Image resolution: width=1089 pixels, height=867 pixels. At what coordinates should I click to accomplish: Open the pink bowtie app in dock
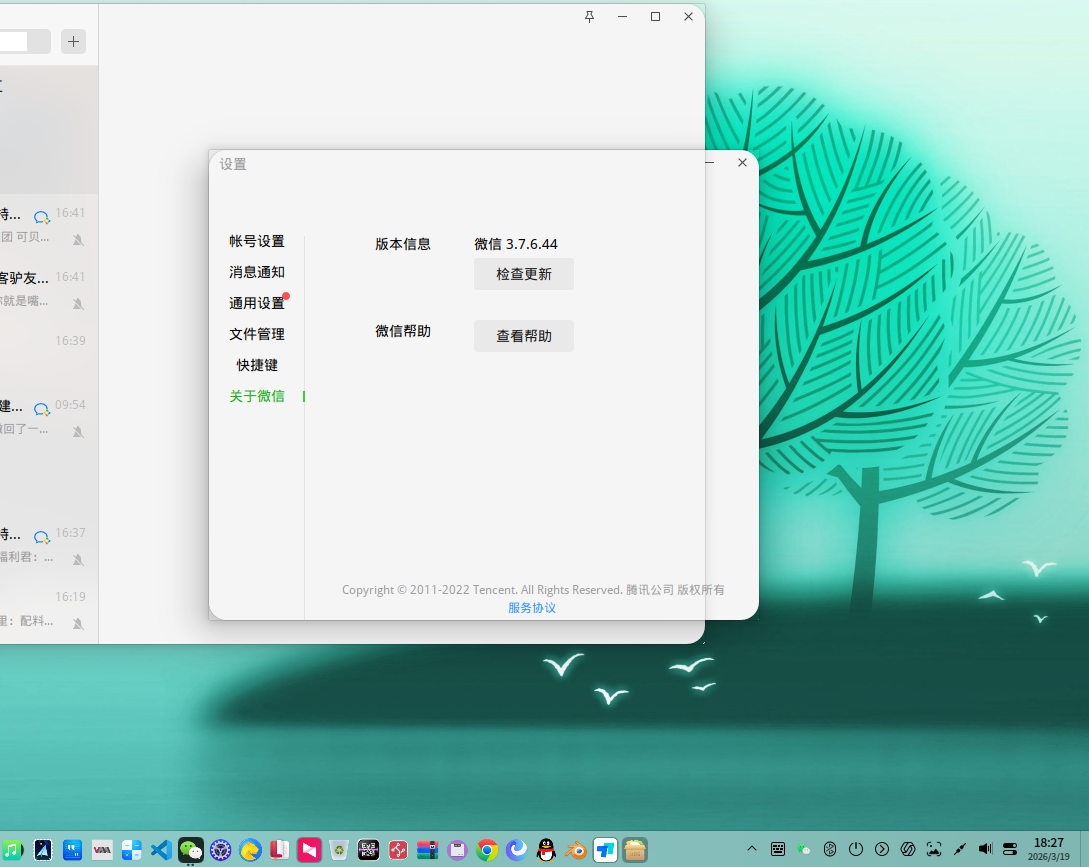[x=309, y=850]
